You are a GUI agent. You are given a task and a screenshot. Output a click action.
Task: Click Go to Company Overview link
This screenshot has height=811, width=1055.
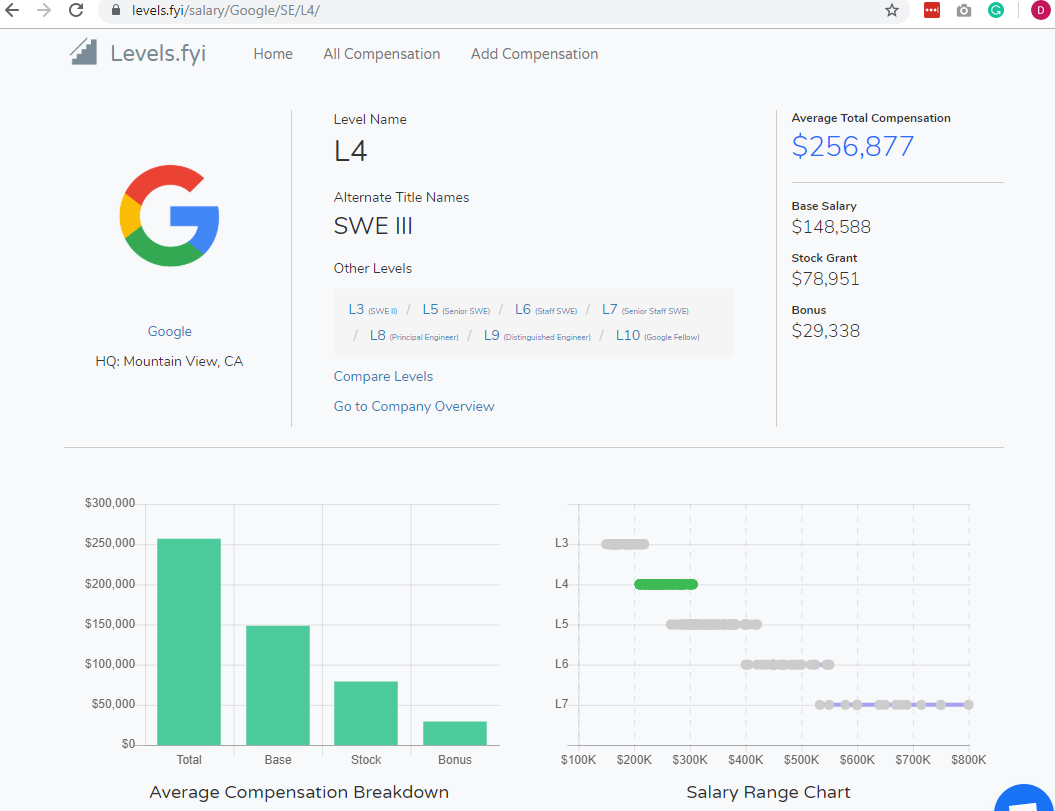coord(414,407)
